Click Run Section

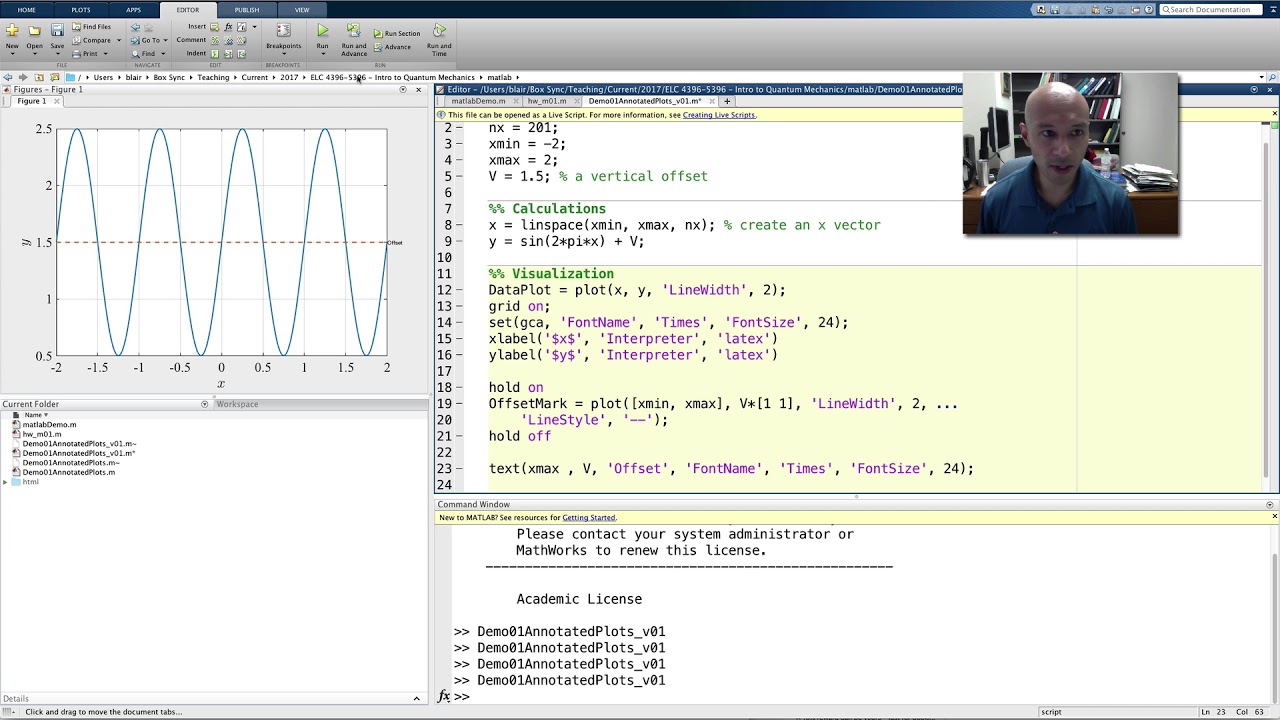click(397, 33)
